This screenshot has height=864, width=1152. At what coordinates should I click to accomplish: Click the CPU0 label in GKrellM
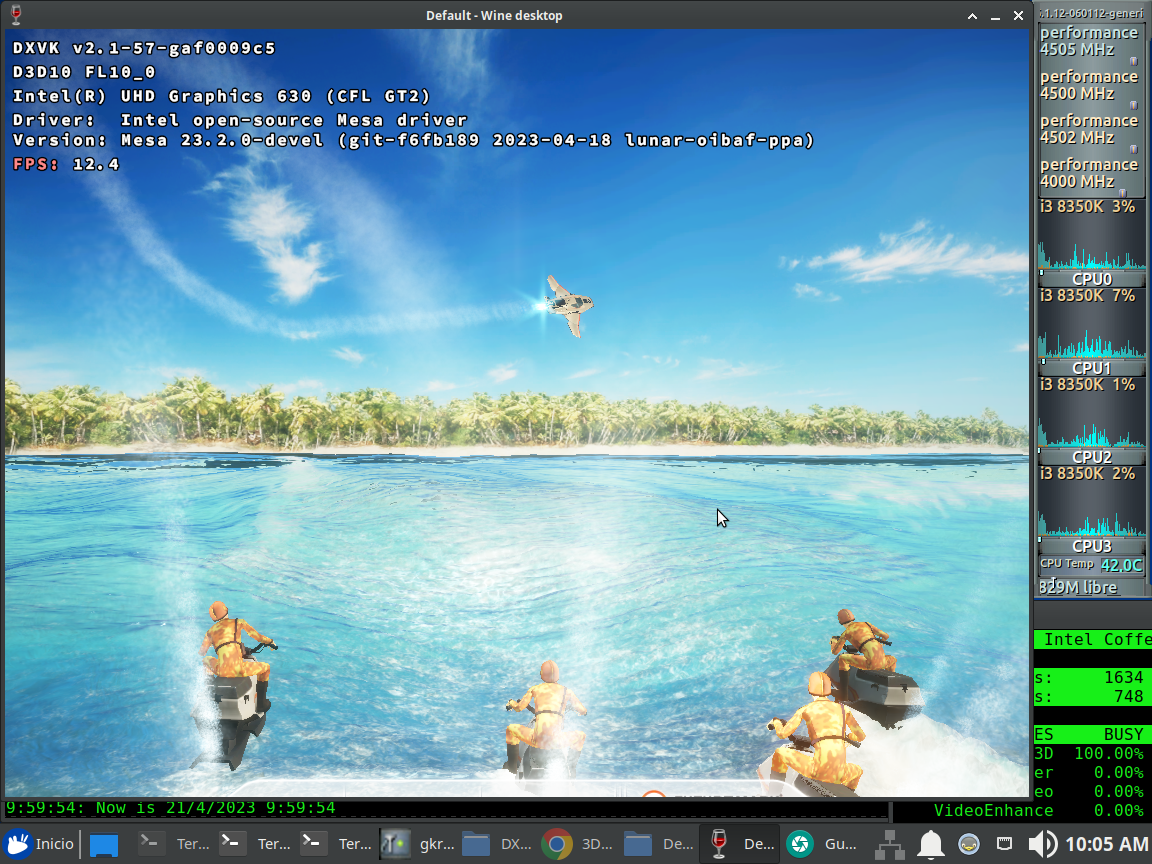tap(1092, 279)
